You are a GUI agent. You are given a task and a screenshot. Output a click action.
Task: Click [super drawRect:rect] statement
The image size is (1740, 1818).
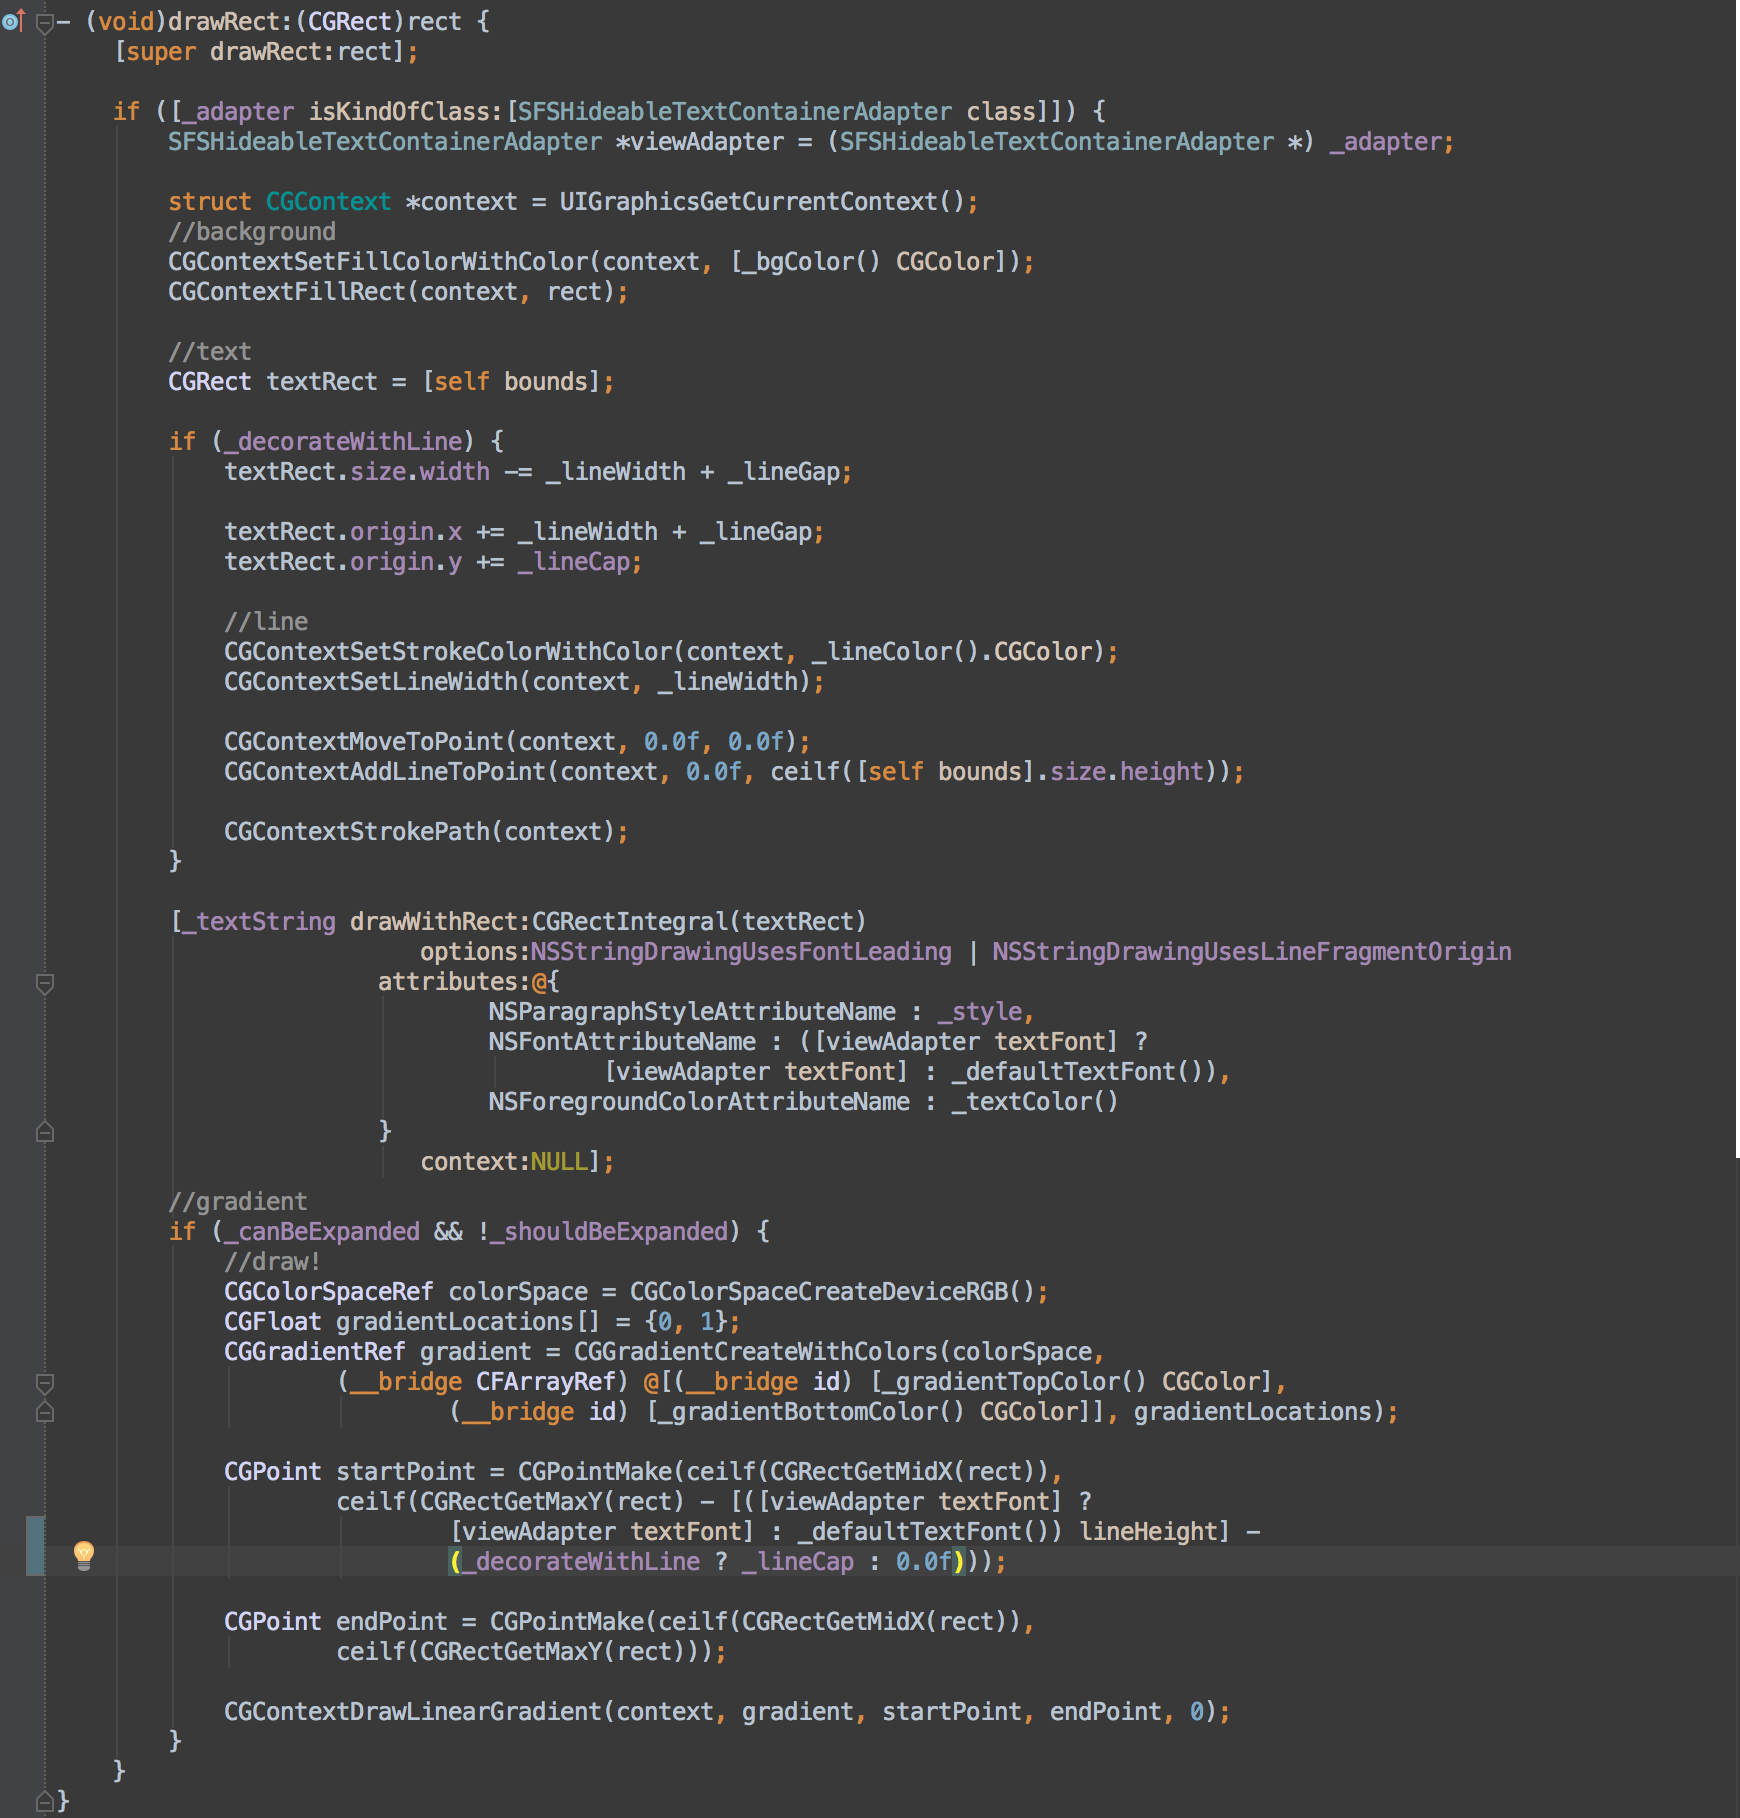coord(266,52)
